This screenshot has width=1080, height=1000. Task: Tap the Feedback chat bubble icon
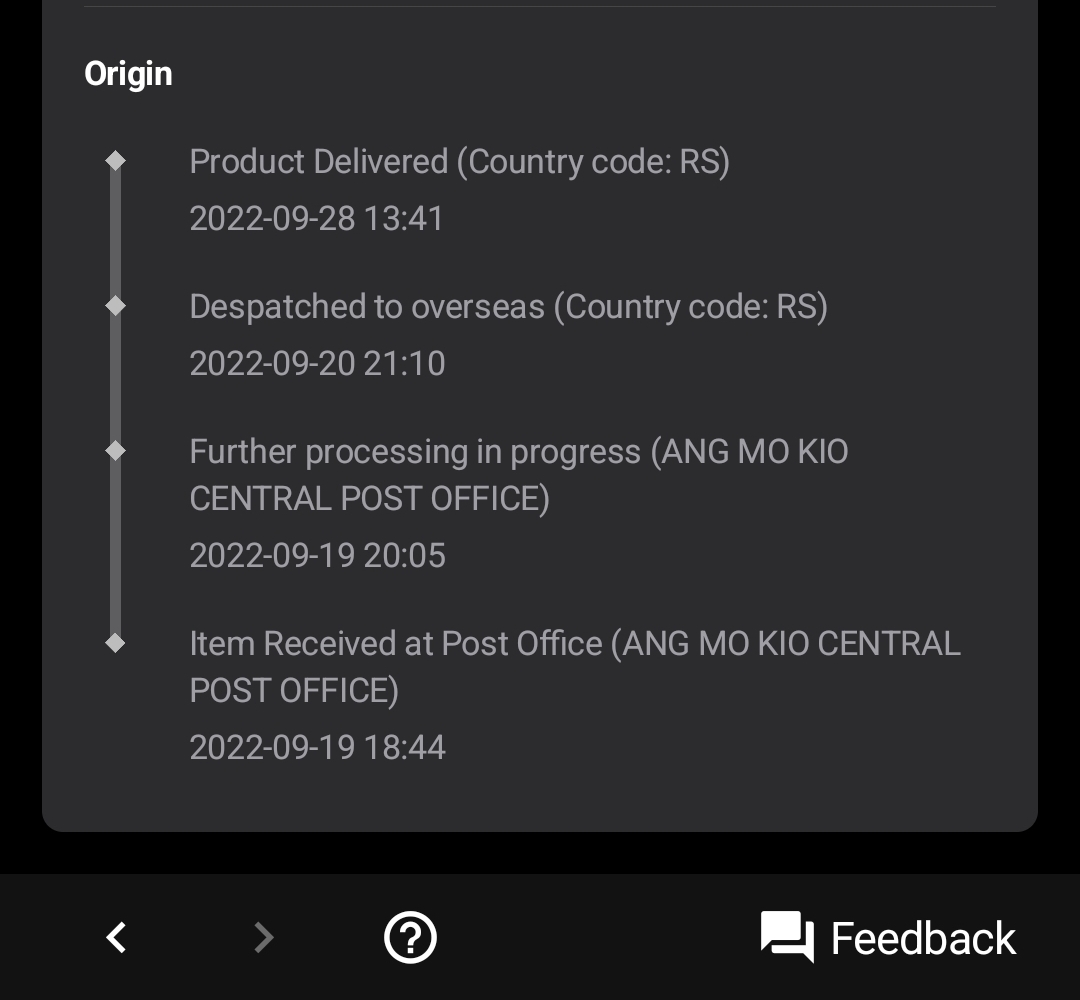(787, 937)
